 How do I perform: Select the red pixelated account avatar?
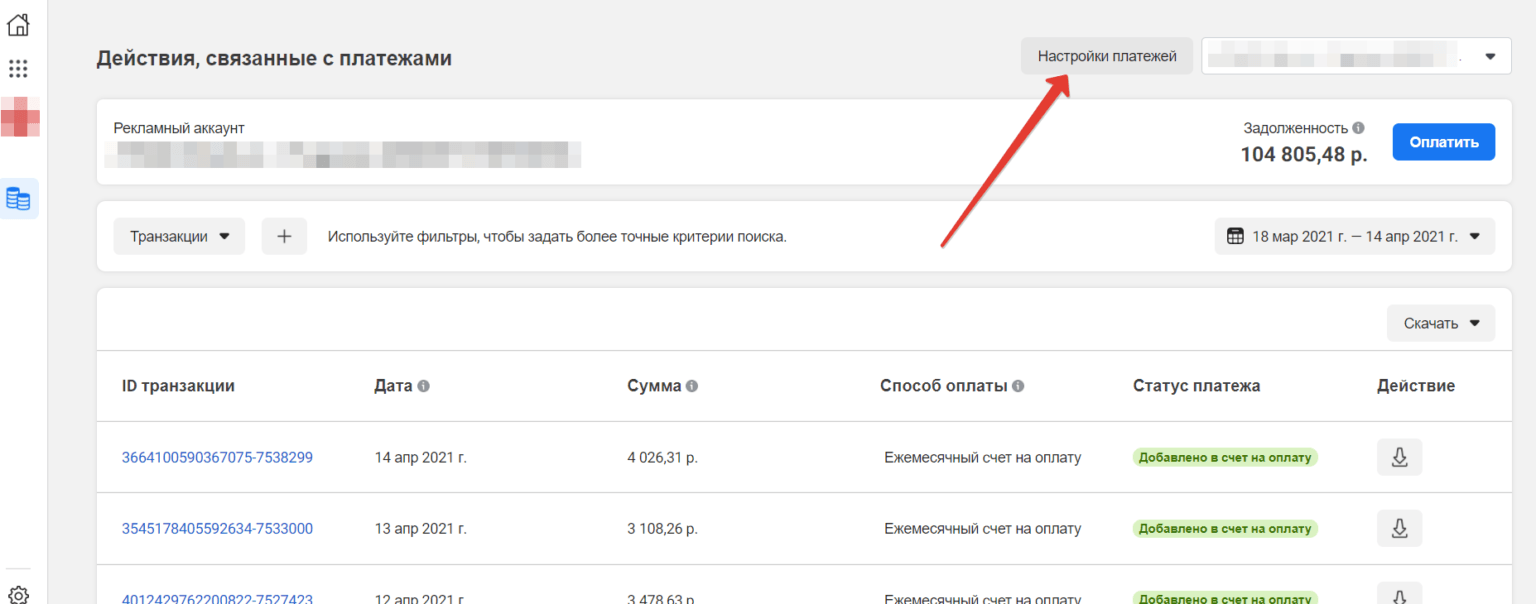pyautogui.click(x=19, y=117)
